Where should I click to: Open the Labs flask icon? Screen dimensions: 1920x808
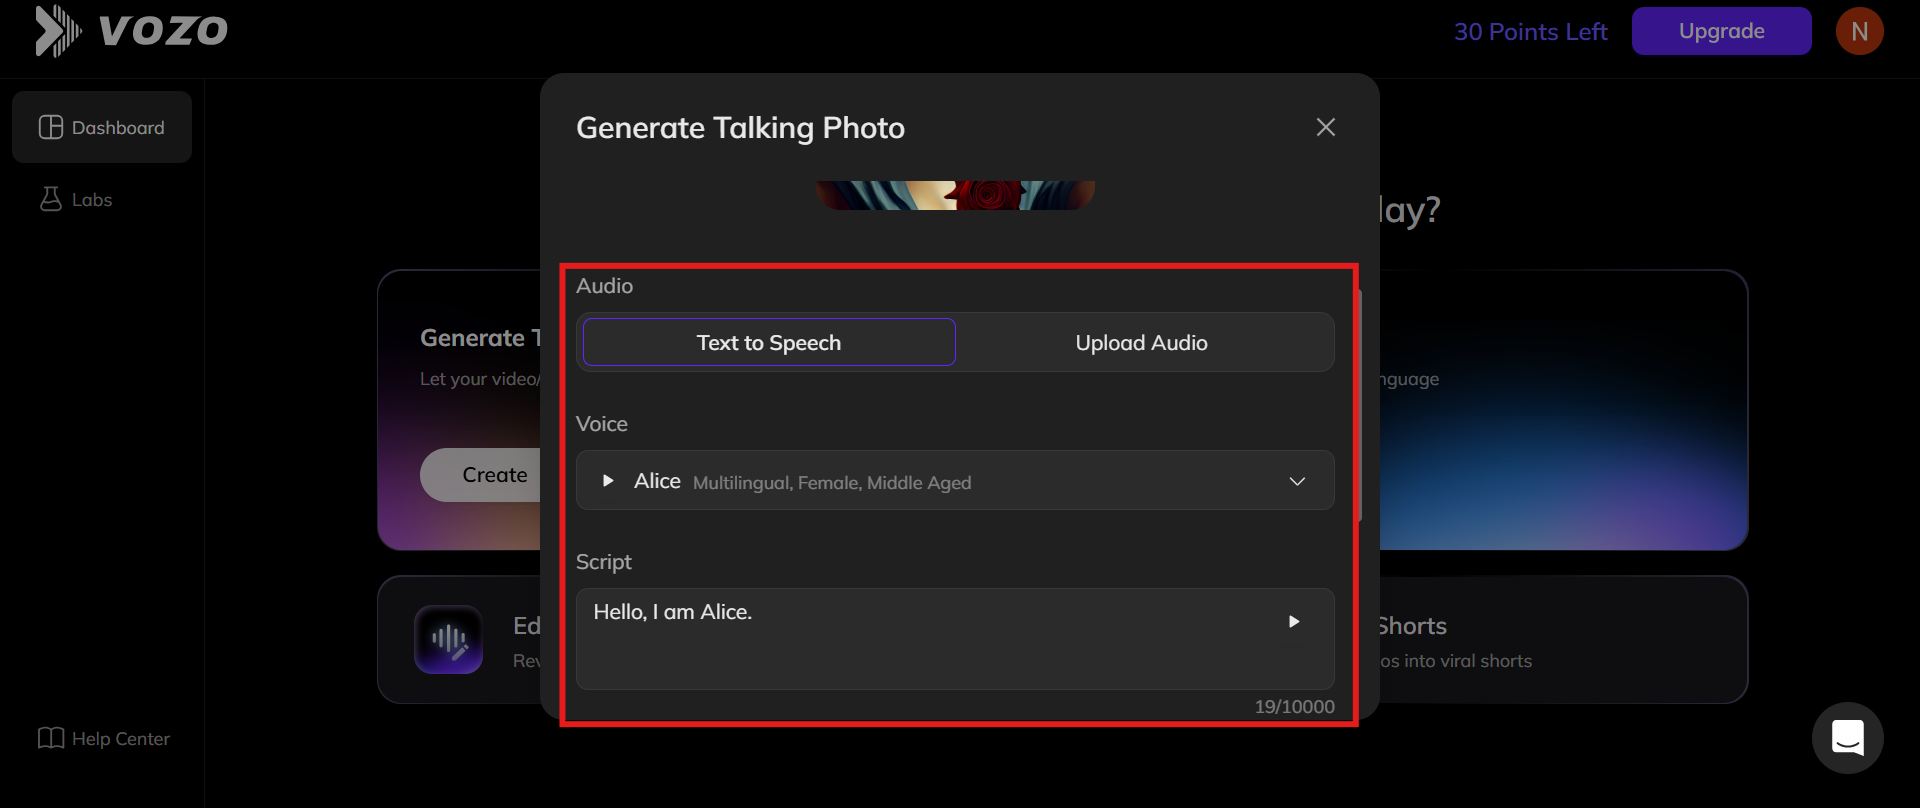50,199
